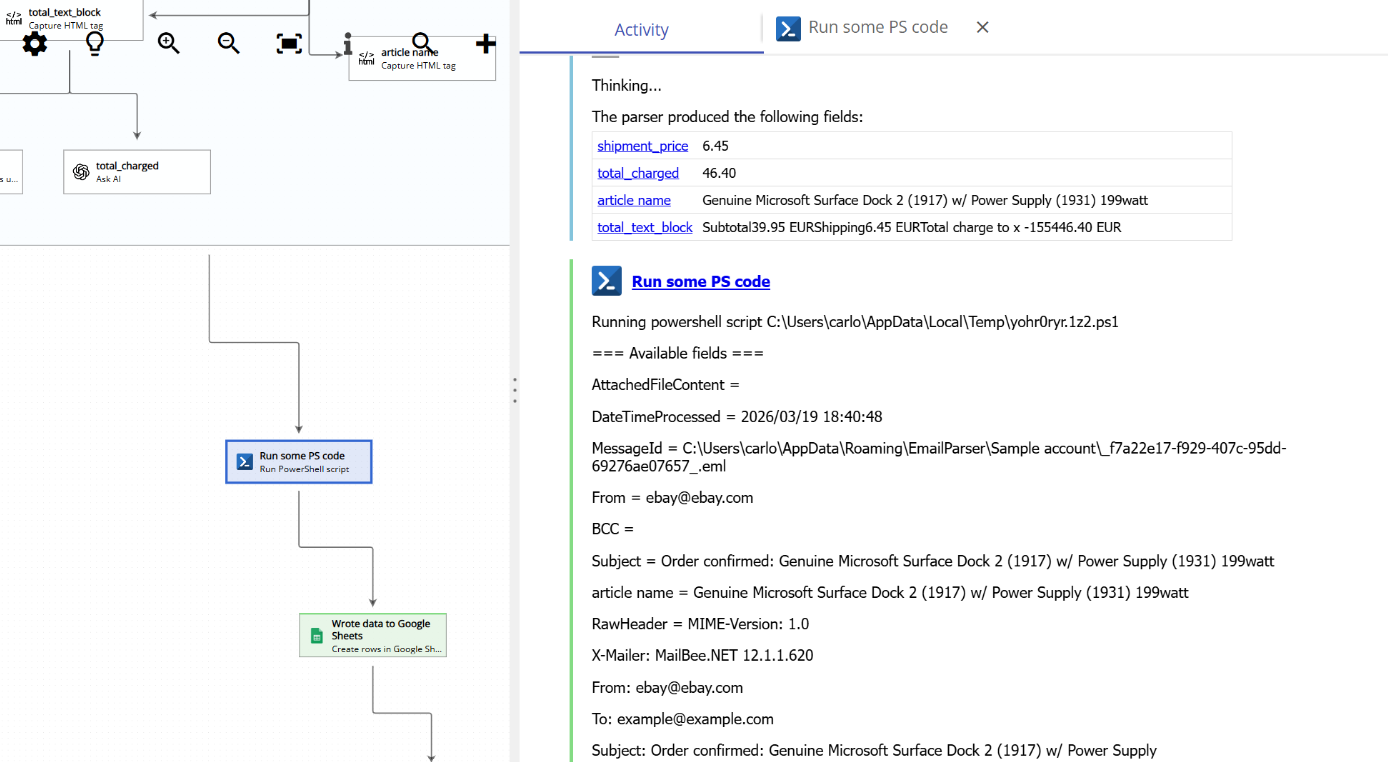Click the dotted pane divider handle
The width and height of the screenshot is (1388, 762).
[x=515, y=390]
